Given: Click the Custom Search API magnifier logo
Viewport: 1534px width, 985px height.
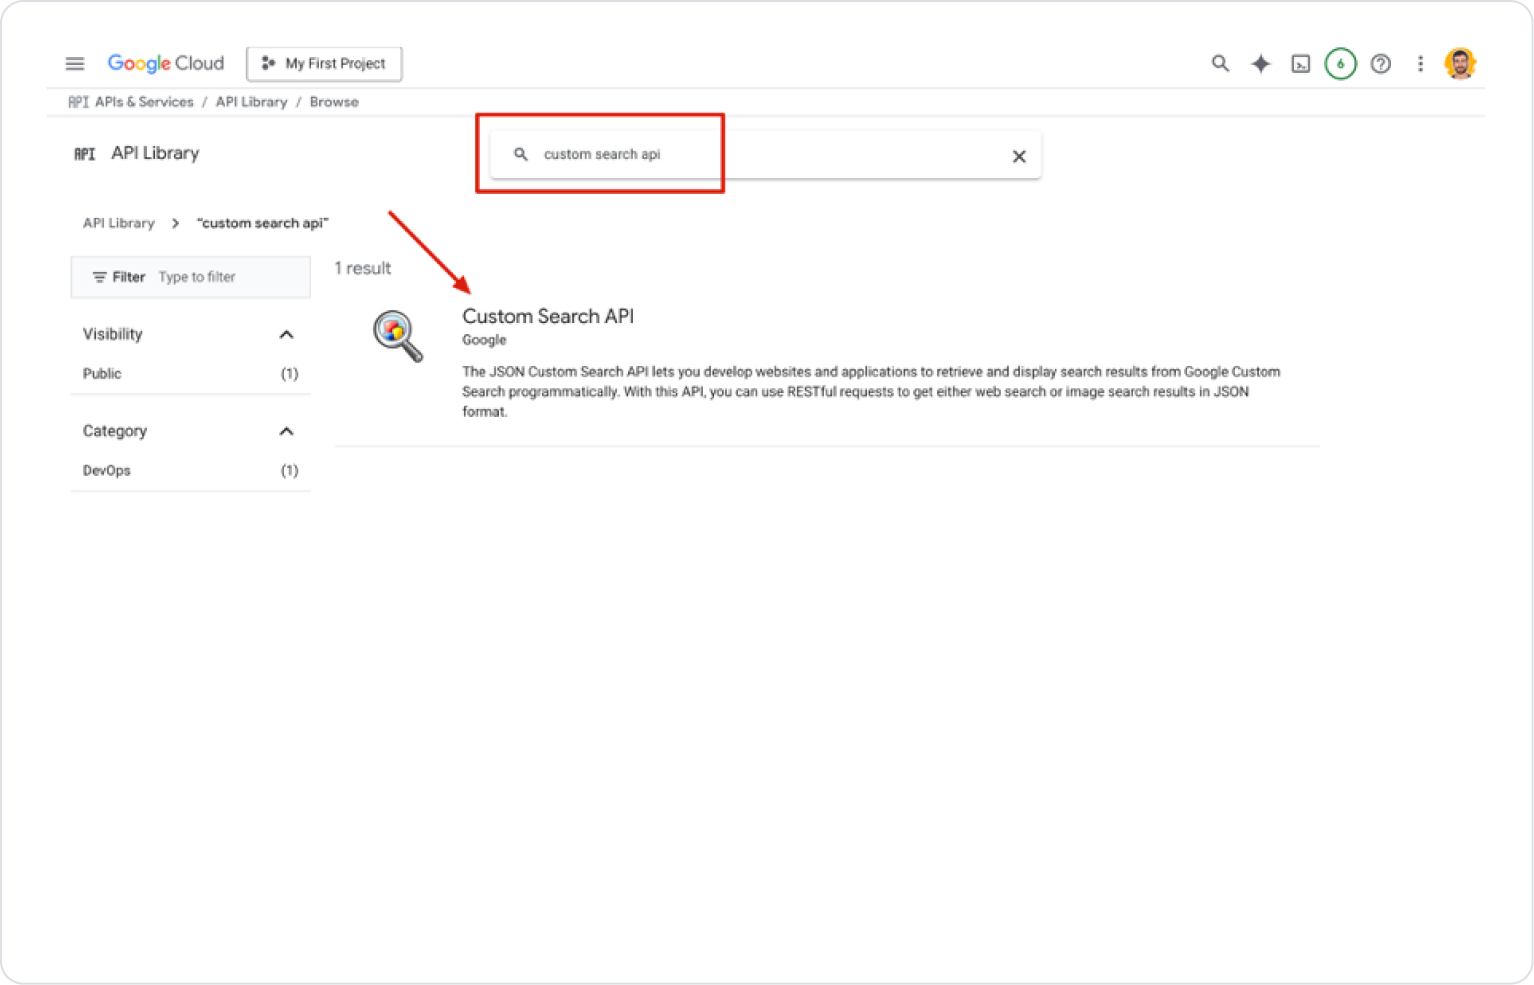Looking at the screenshot, I should (x=398, y=335).
